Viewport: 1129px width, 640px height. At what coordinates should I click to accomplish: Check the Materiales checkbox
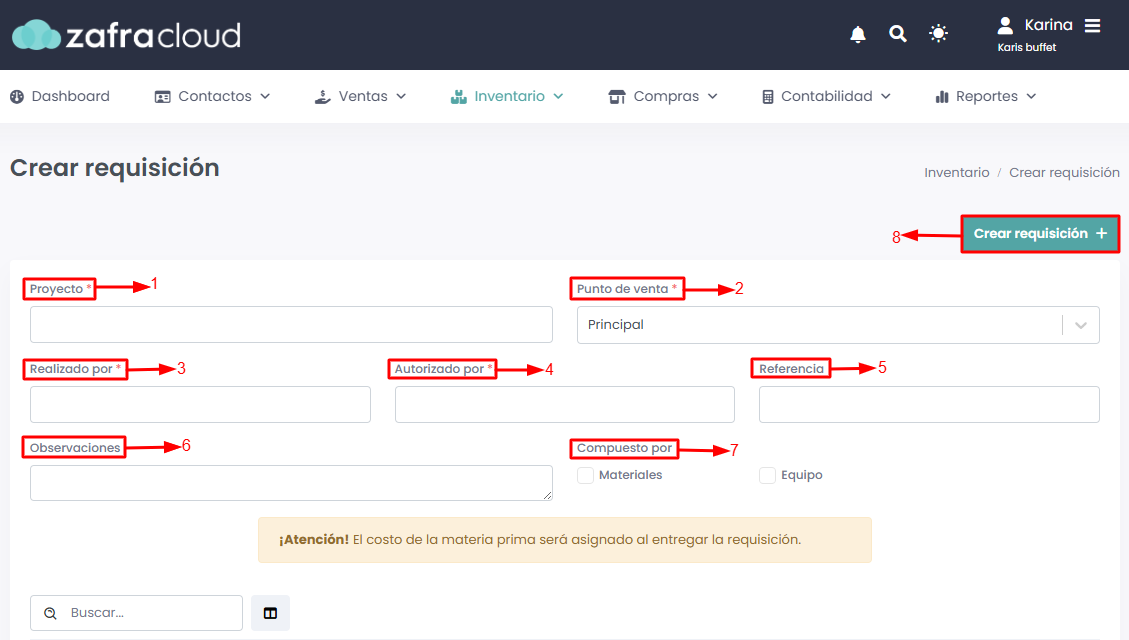point(585,475)
